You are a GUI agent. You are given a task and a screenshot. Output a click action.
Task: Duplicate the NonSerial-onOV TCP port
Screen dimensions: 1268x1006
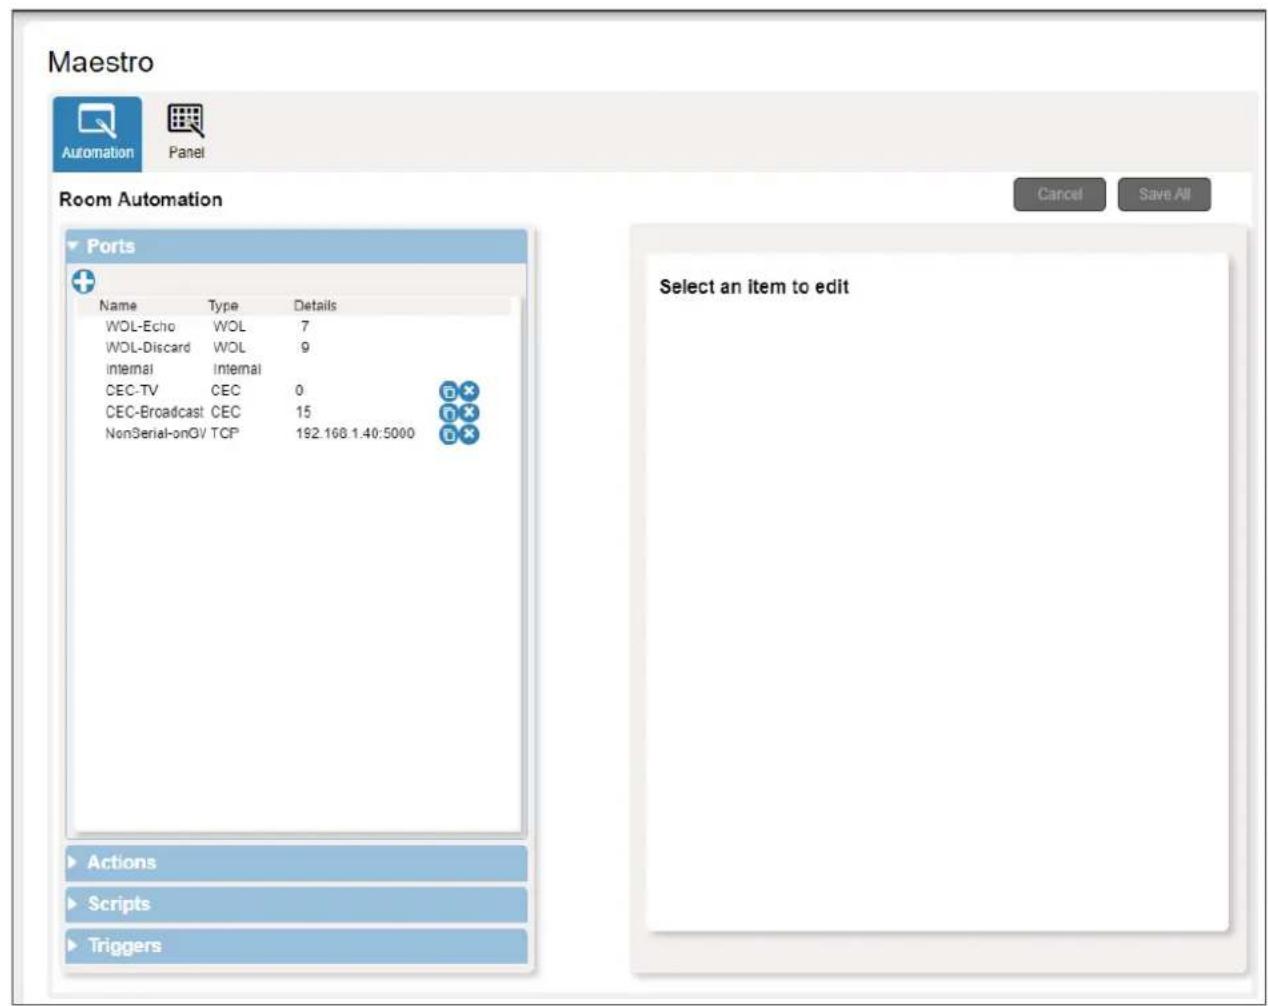449,434
